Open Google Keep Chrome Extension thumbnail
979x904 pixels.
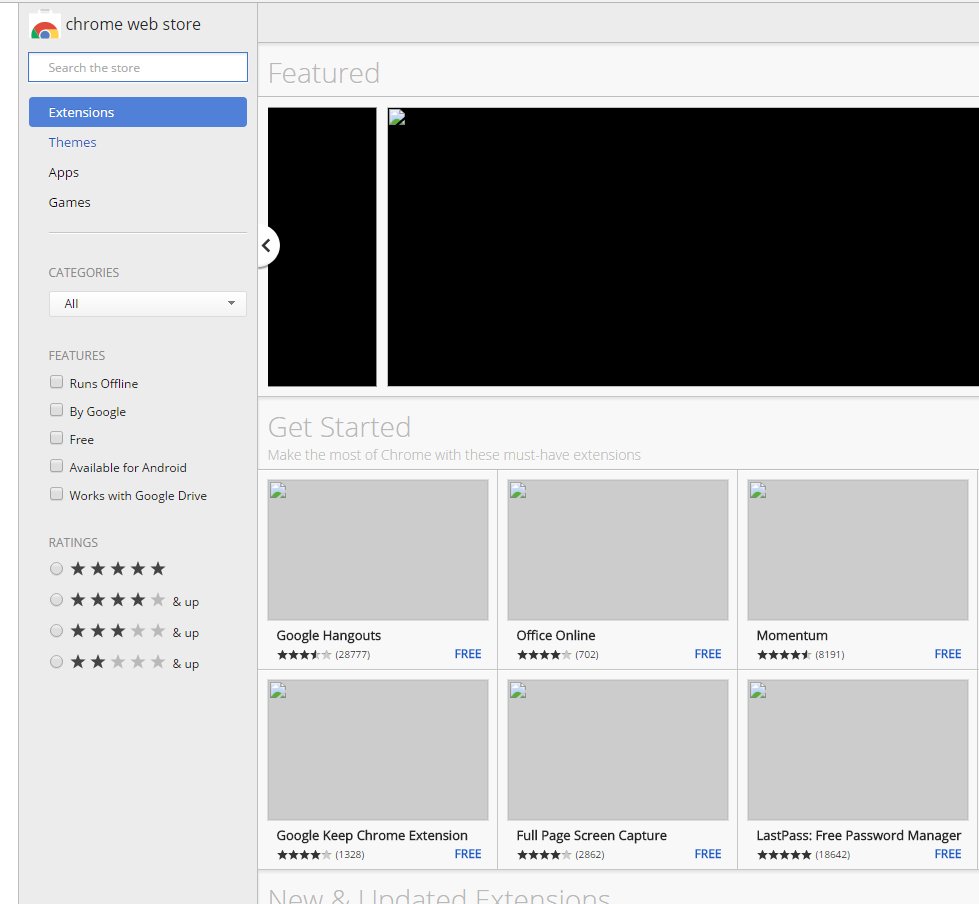[378, 750]
